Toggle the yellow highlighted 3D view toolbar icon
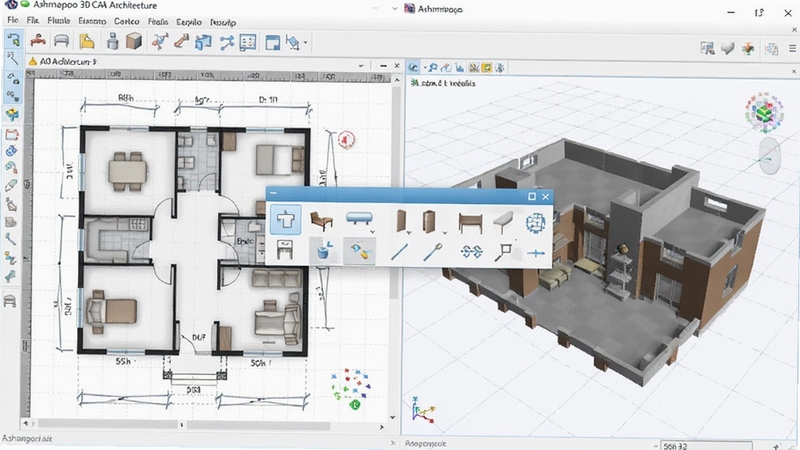The height and width of the screenshot is (450, 800). 487,67
